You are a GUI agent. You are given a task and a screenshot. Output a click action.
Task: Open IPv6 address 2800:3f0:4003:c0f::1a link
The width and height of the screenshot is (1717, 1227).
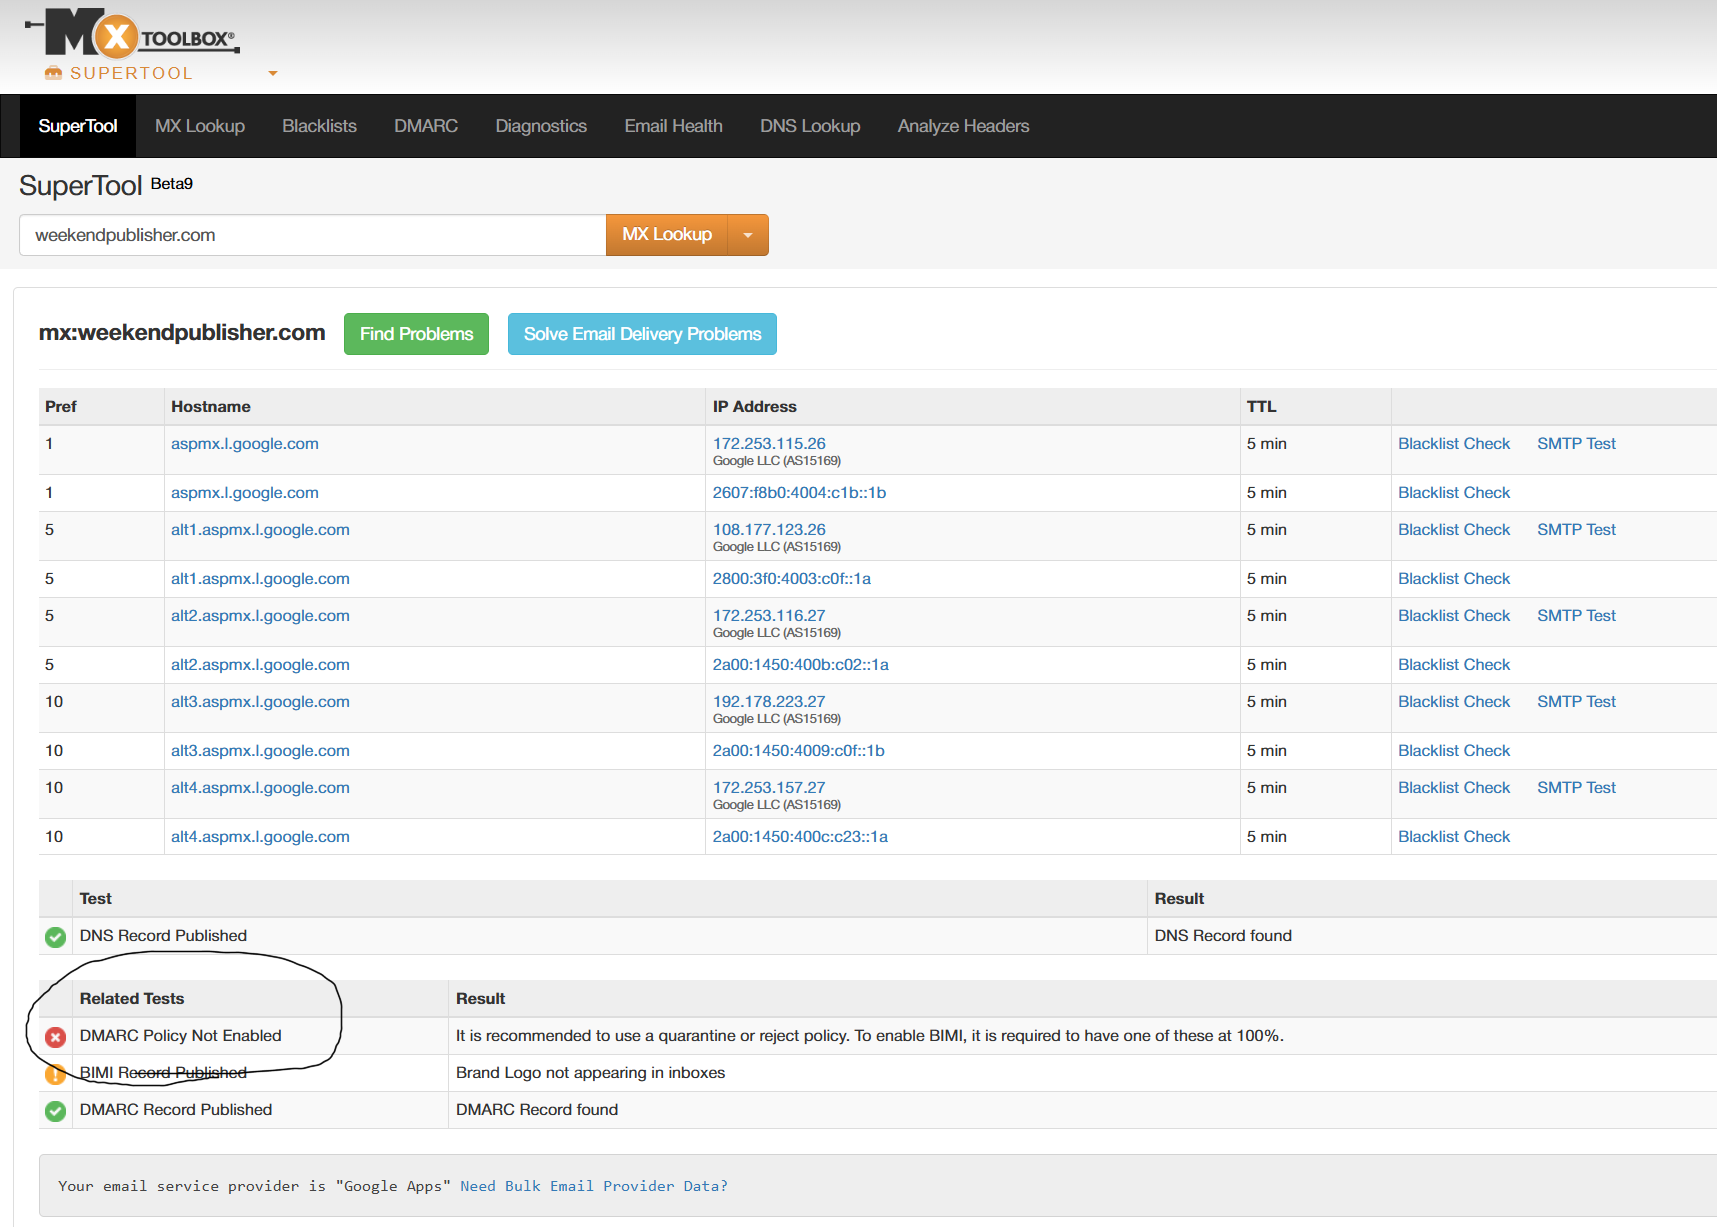(x=792, y=579)
